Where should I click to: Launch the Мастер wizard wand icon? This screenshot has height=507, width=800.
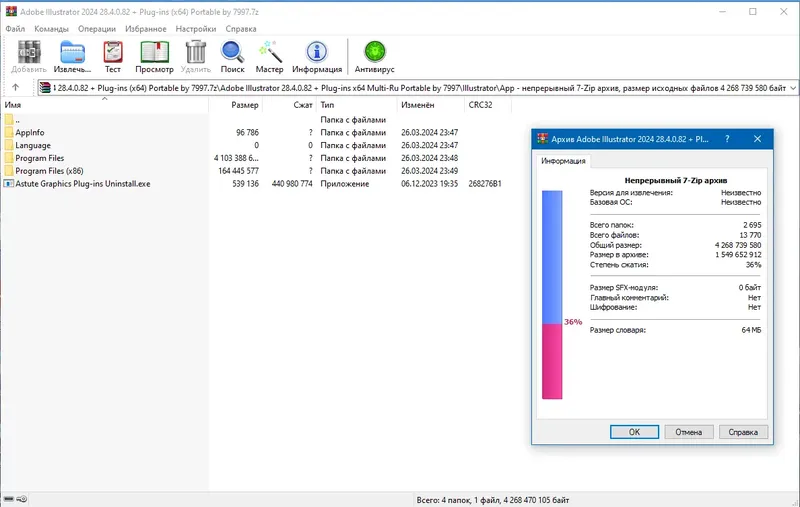point(269,53)
